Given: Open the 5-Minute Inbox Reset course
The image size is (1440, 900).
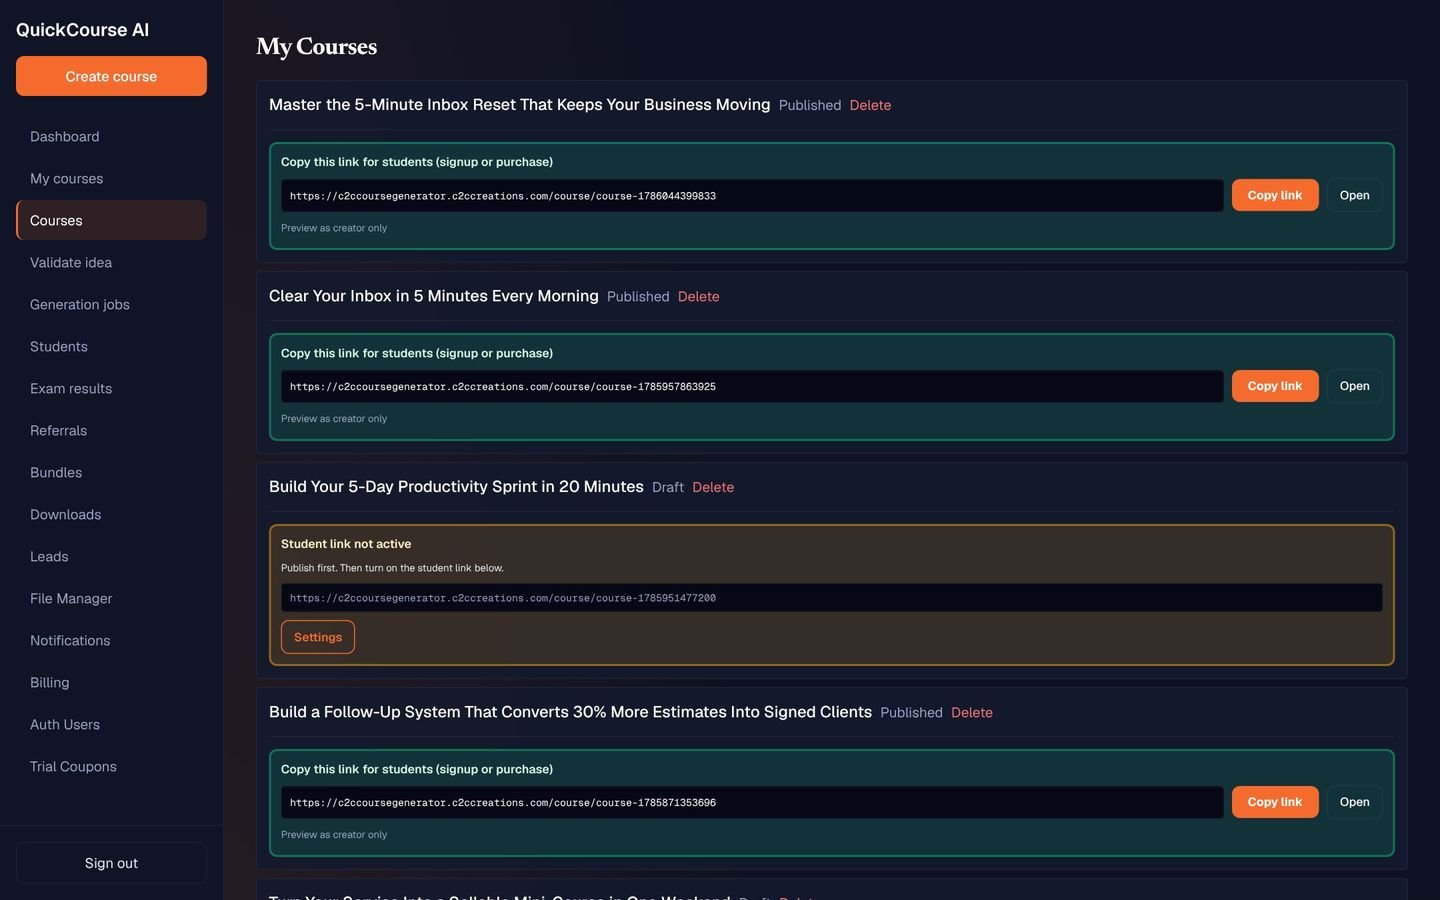Looking at the screenshot, I should click(1354, 195).
